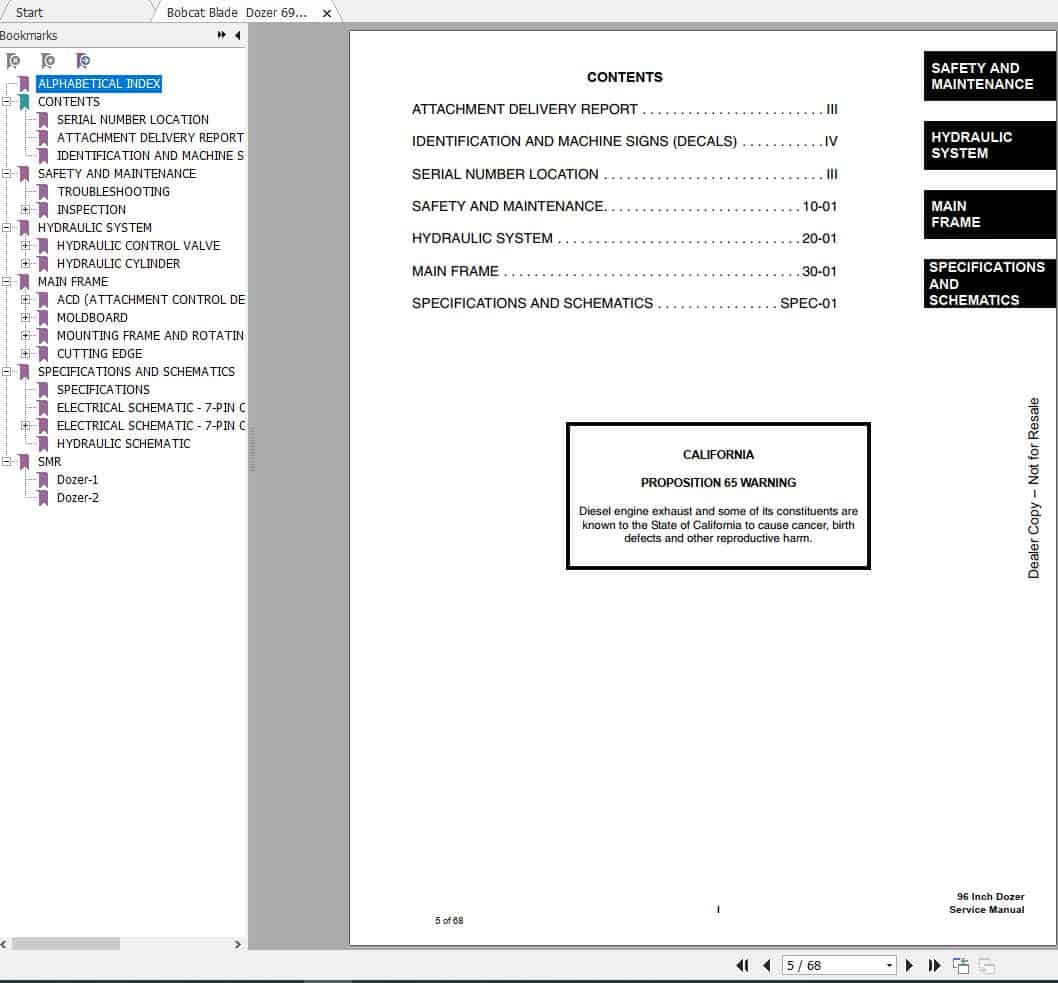The width and height of the screenshot is (1058, 983).
Task: Follow the HYDRAULIC SYSTEM 20-01 contents entry
Action: pos(624,239)
